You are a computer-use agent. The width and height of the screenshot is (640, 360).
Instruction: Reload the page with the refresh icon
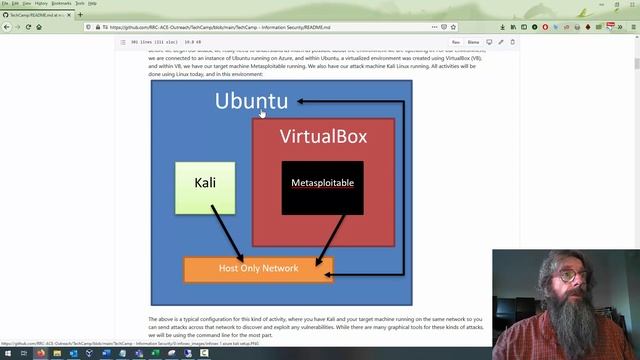click(28, 27)
